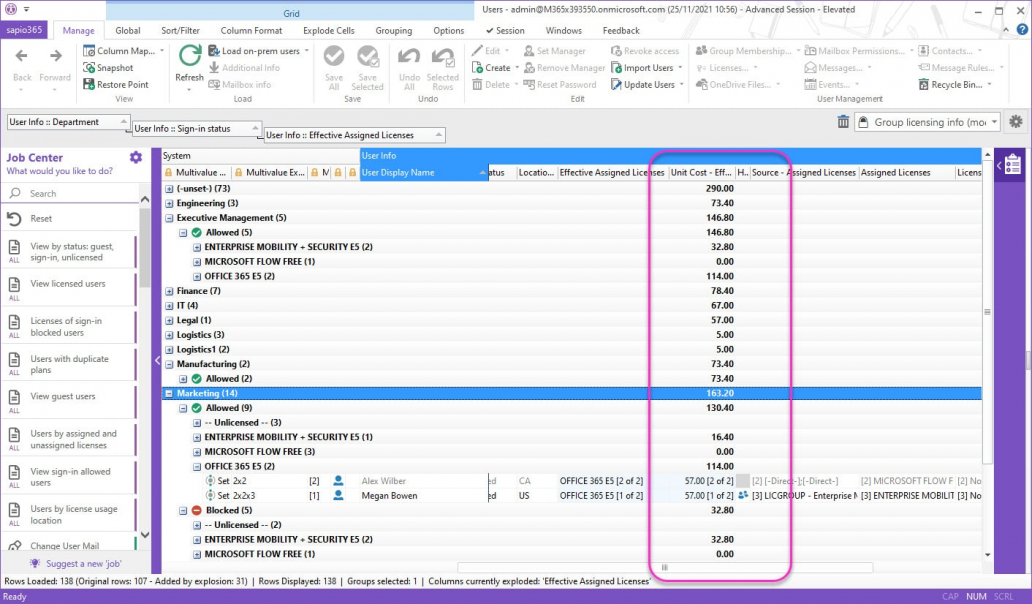Click the Save Selected icon

click(x=367, y=56)
